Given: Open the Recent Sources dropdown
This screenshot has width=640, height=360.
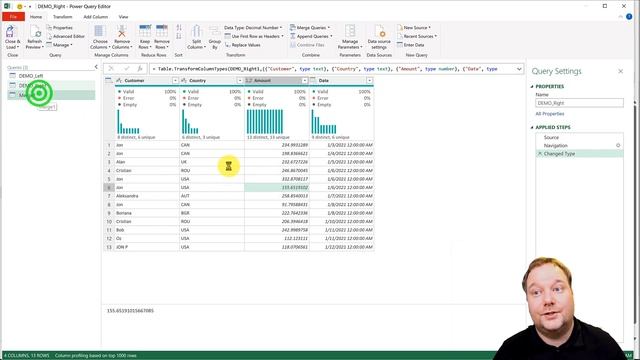Looking at the screenshot, I should [x=417, y=36].
